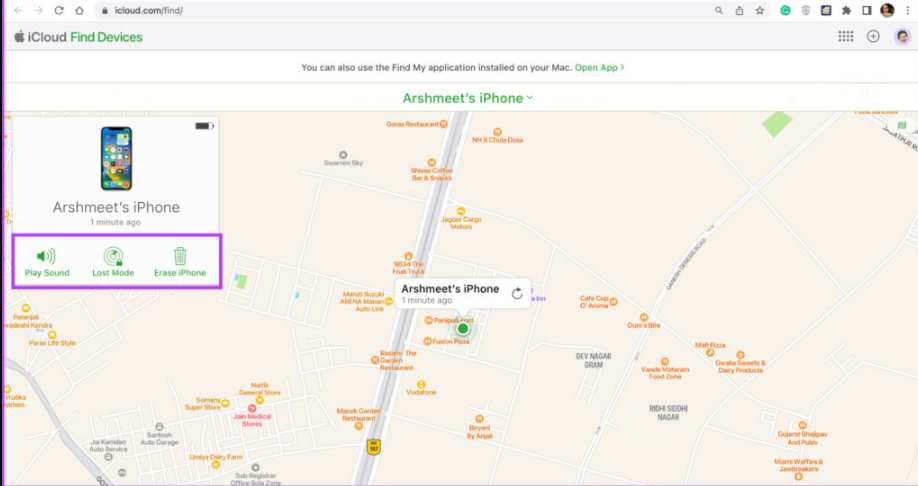Click the Fusion Pizza map marker
The height and width of the screenshot is (486, 918).
[x=427, y=341]
